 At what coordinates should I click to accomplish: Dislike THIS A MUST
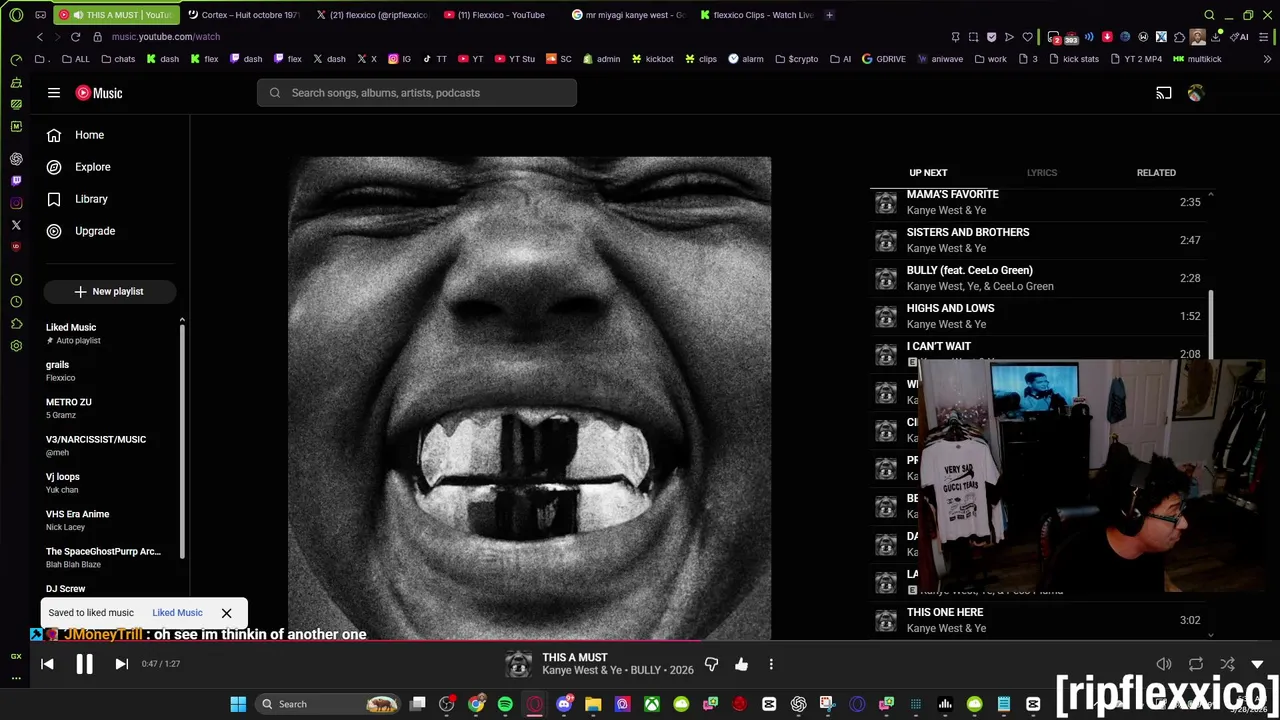pyautogui.click(x=711, y=664)
